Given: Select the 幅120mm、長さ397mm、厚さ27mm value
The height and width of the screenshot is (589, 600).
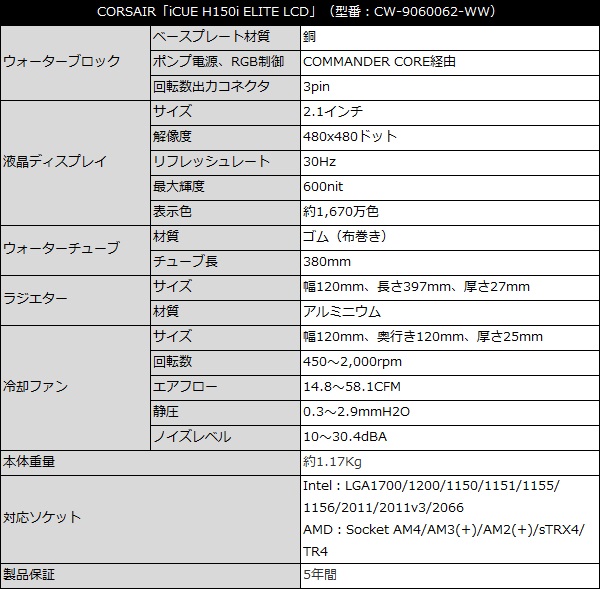Looking at the screenshot, I should tap(416, 286).
